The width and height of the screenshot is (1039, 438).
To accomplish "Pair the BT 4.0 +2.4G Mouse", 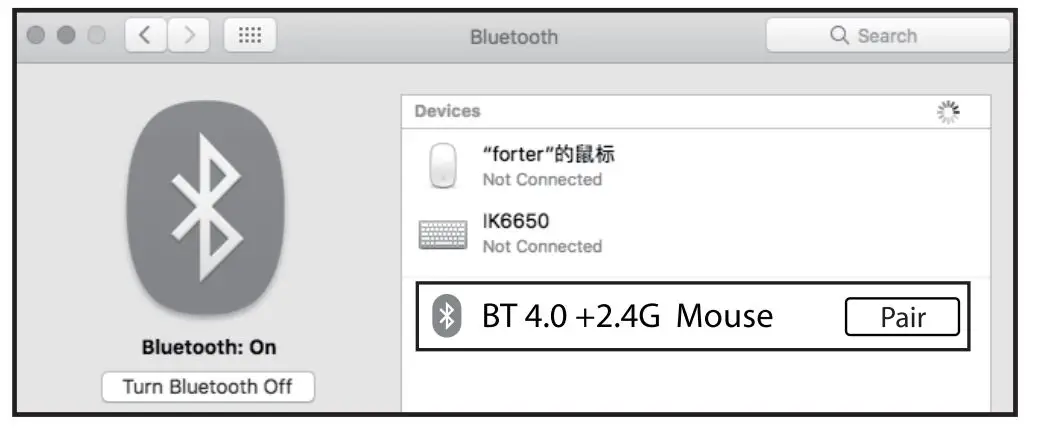I will point(902,318).
